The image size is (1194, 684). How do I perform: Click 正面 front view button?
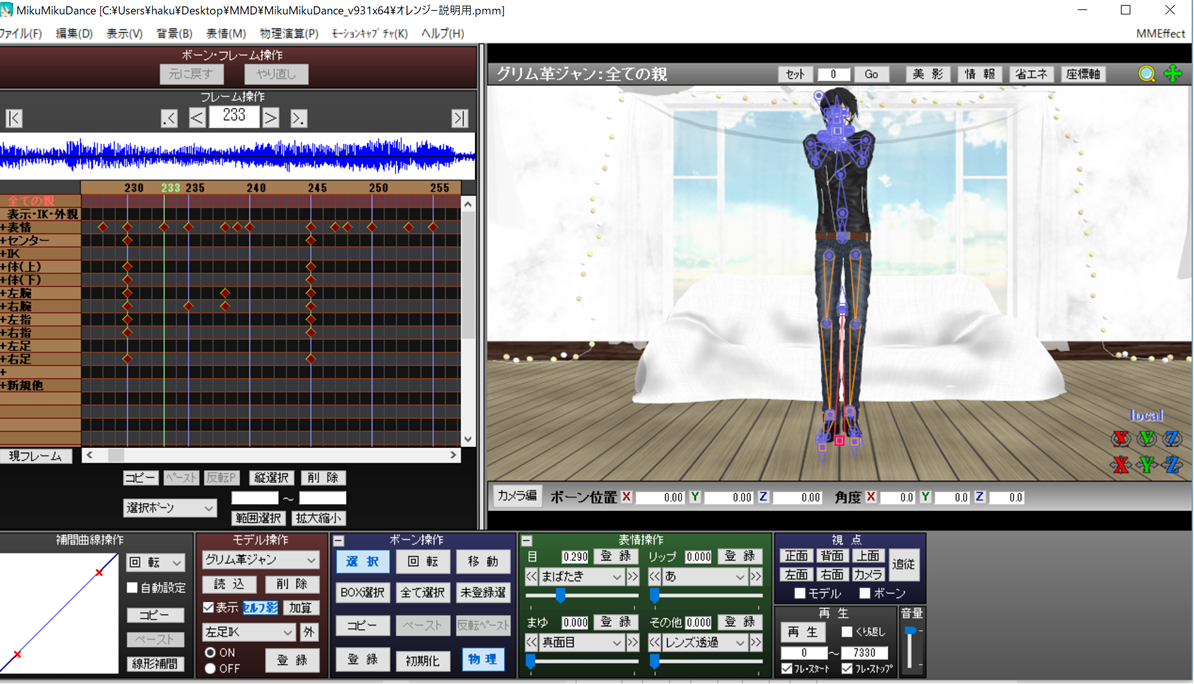pos(796,555)
